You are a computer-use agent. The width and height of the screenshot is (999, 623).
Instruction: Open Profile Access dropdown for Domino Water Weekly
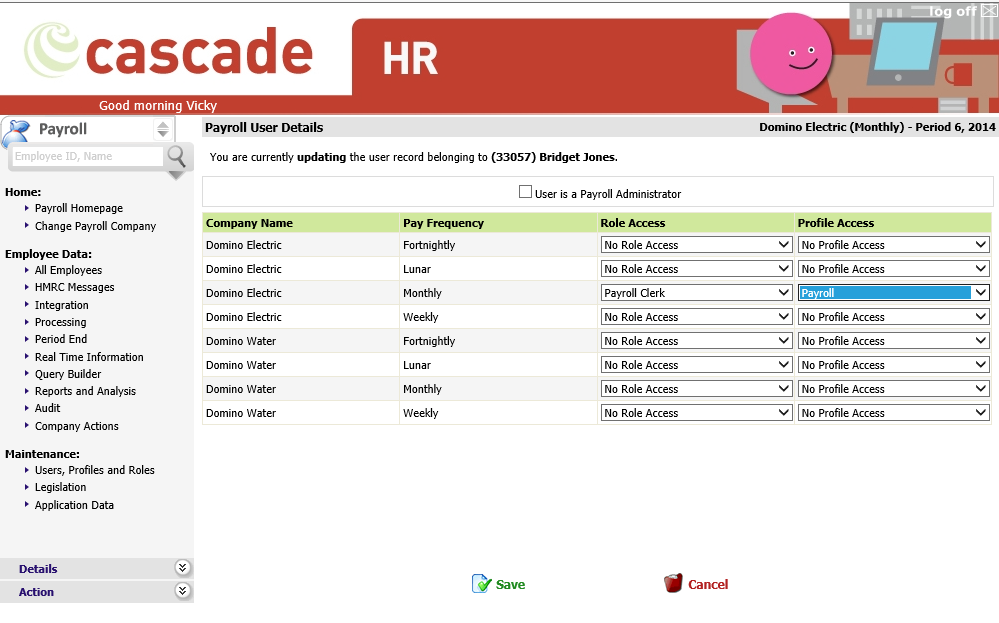point(893,413)
